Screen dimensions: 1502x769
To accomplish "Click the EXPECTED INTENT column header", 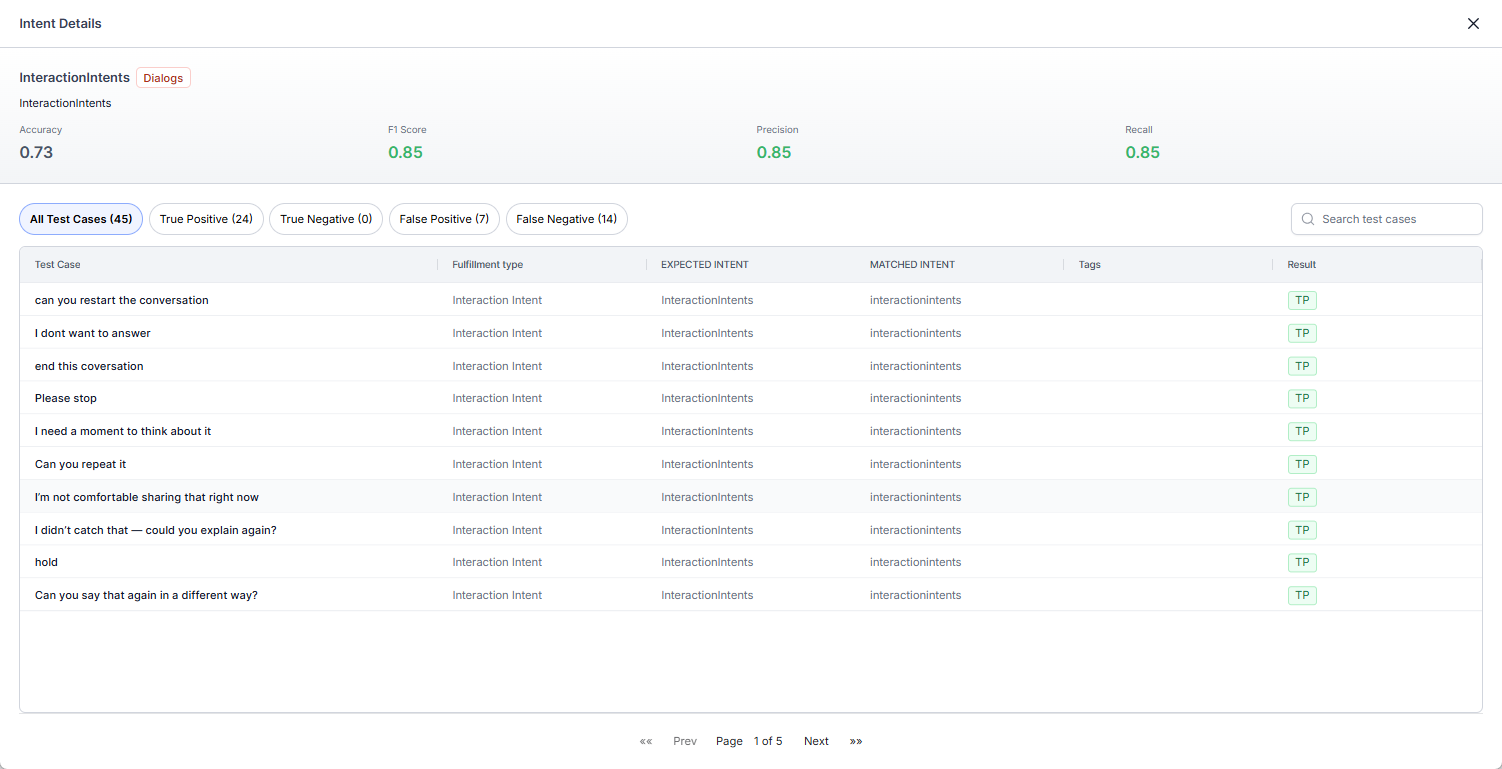I will pos(705,265).
